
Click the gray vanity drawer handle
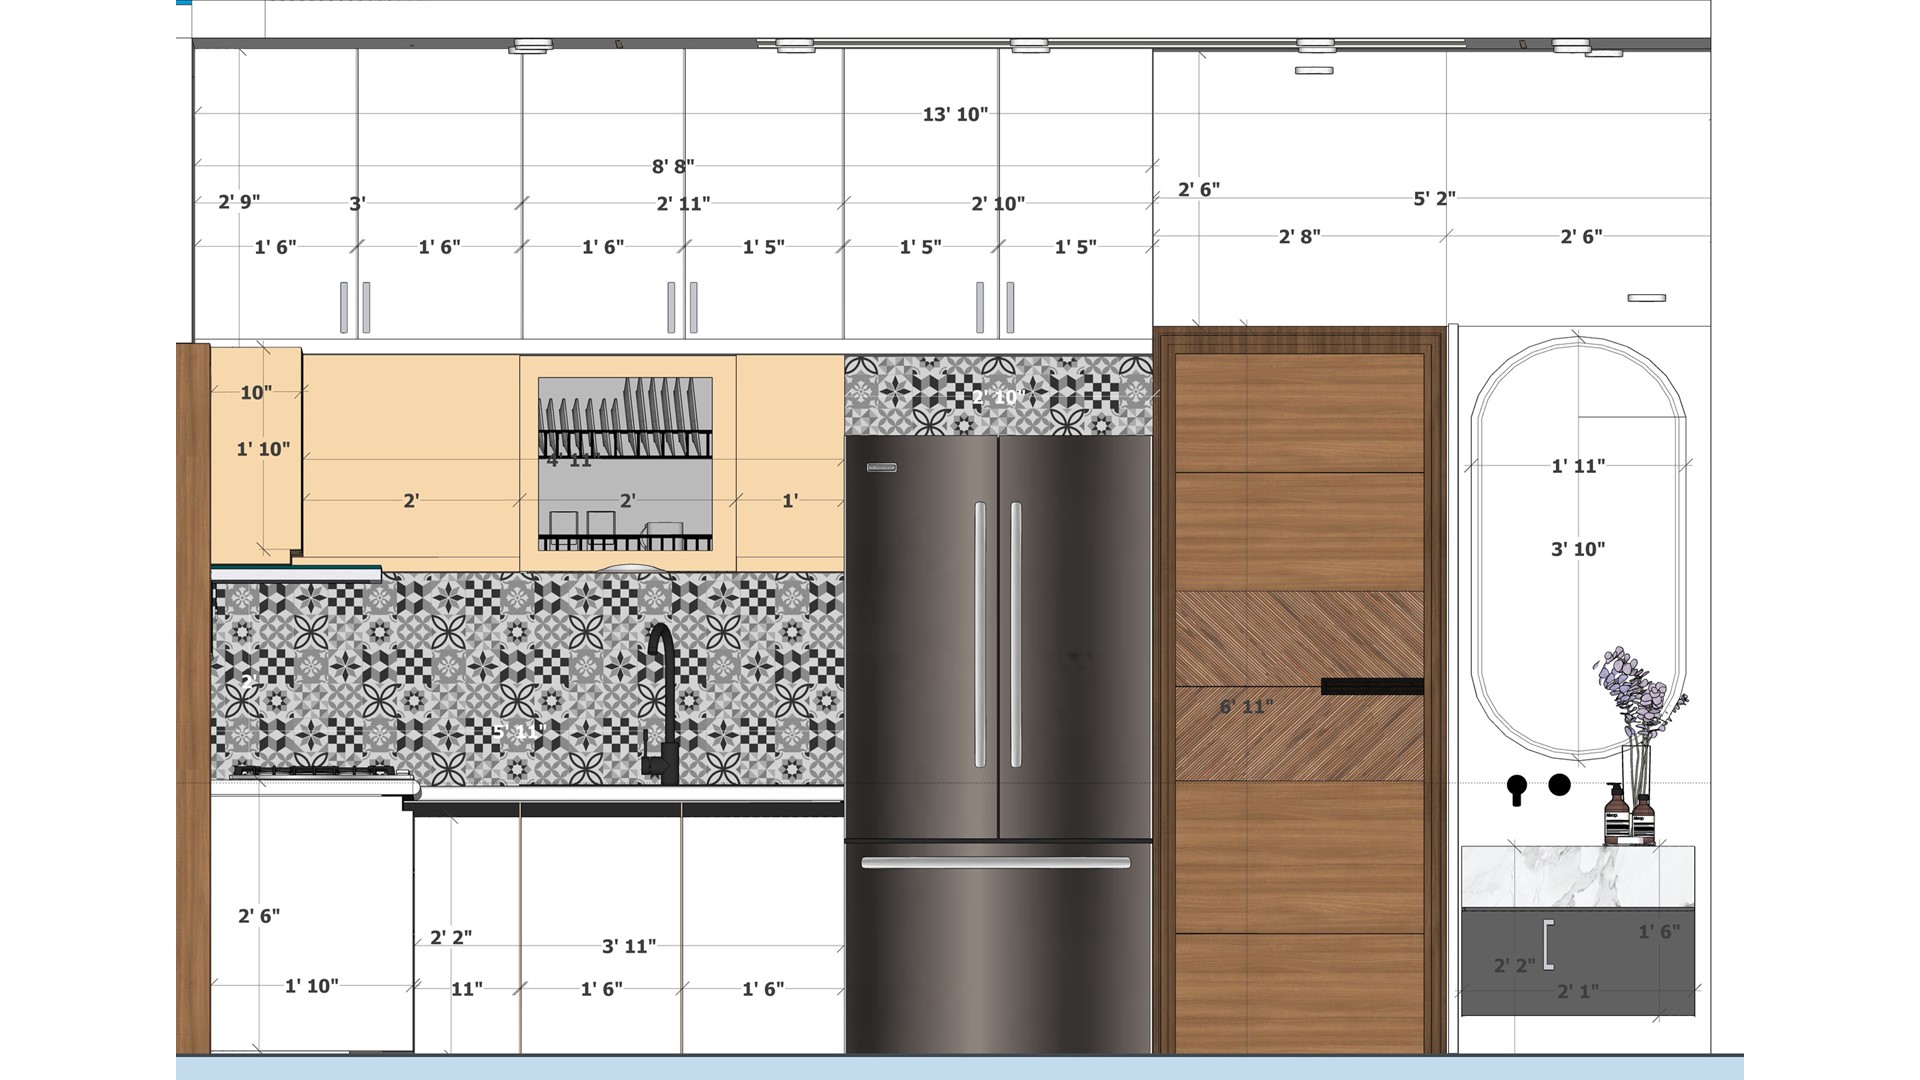(1549, 945)
